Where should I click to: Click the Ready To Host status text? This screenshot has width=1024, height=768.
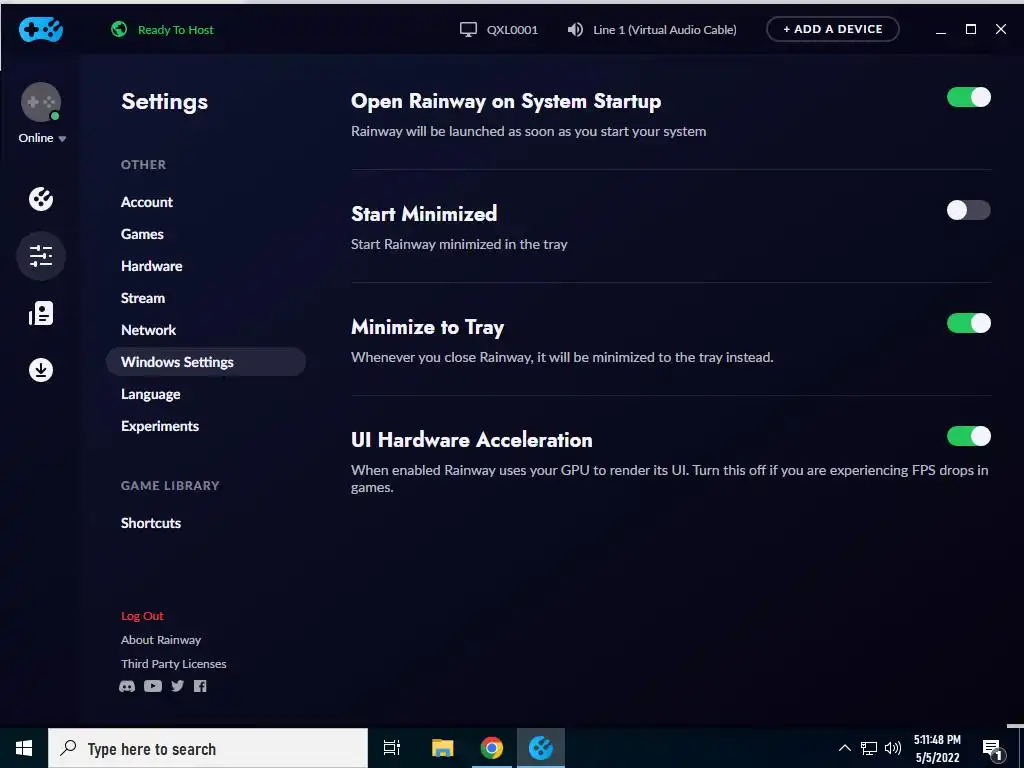click(x=176, y=30)
